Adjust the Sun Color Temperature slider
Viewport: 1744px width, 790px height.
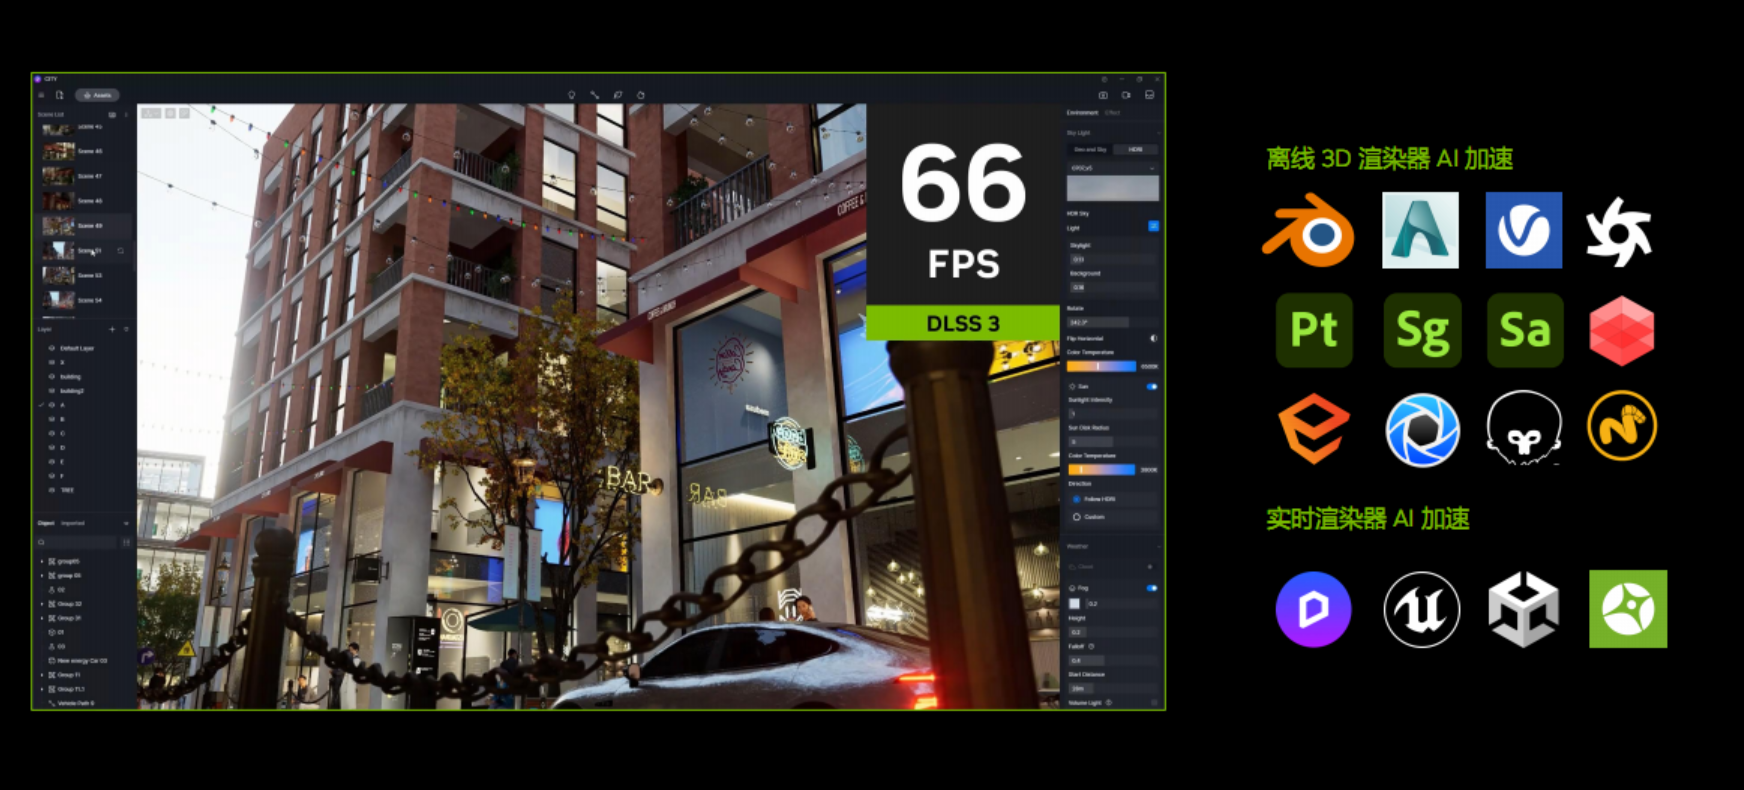coord(1101,469)
